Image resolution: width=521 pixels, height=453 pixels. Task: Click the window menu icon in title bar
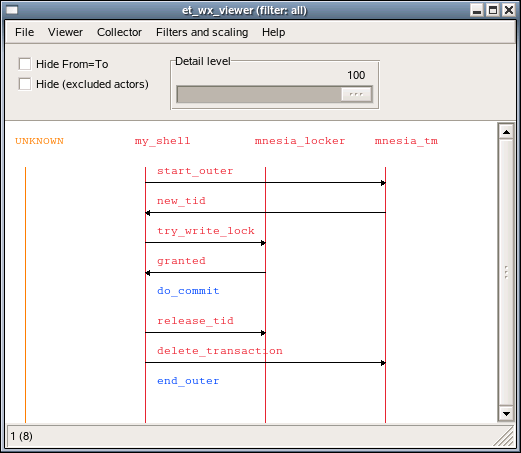click(x=12, y=10)
